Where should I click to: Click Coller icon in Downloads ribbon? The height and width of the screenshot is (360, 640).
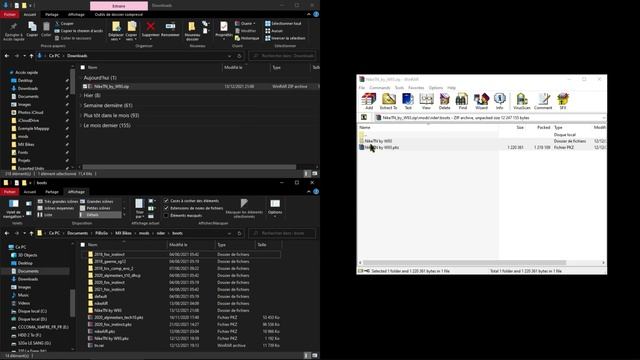click(46, 29)
